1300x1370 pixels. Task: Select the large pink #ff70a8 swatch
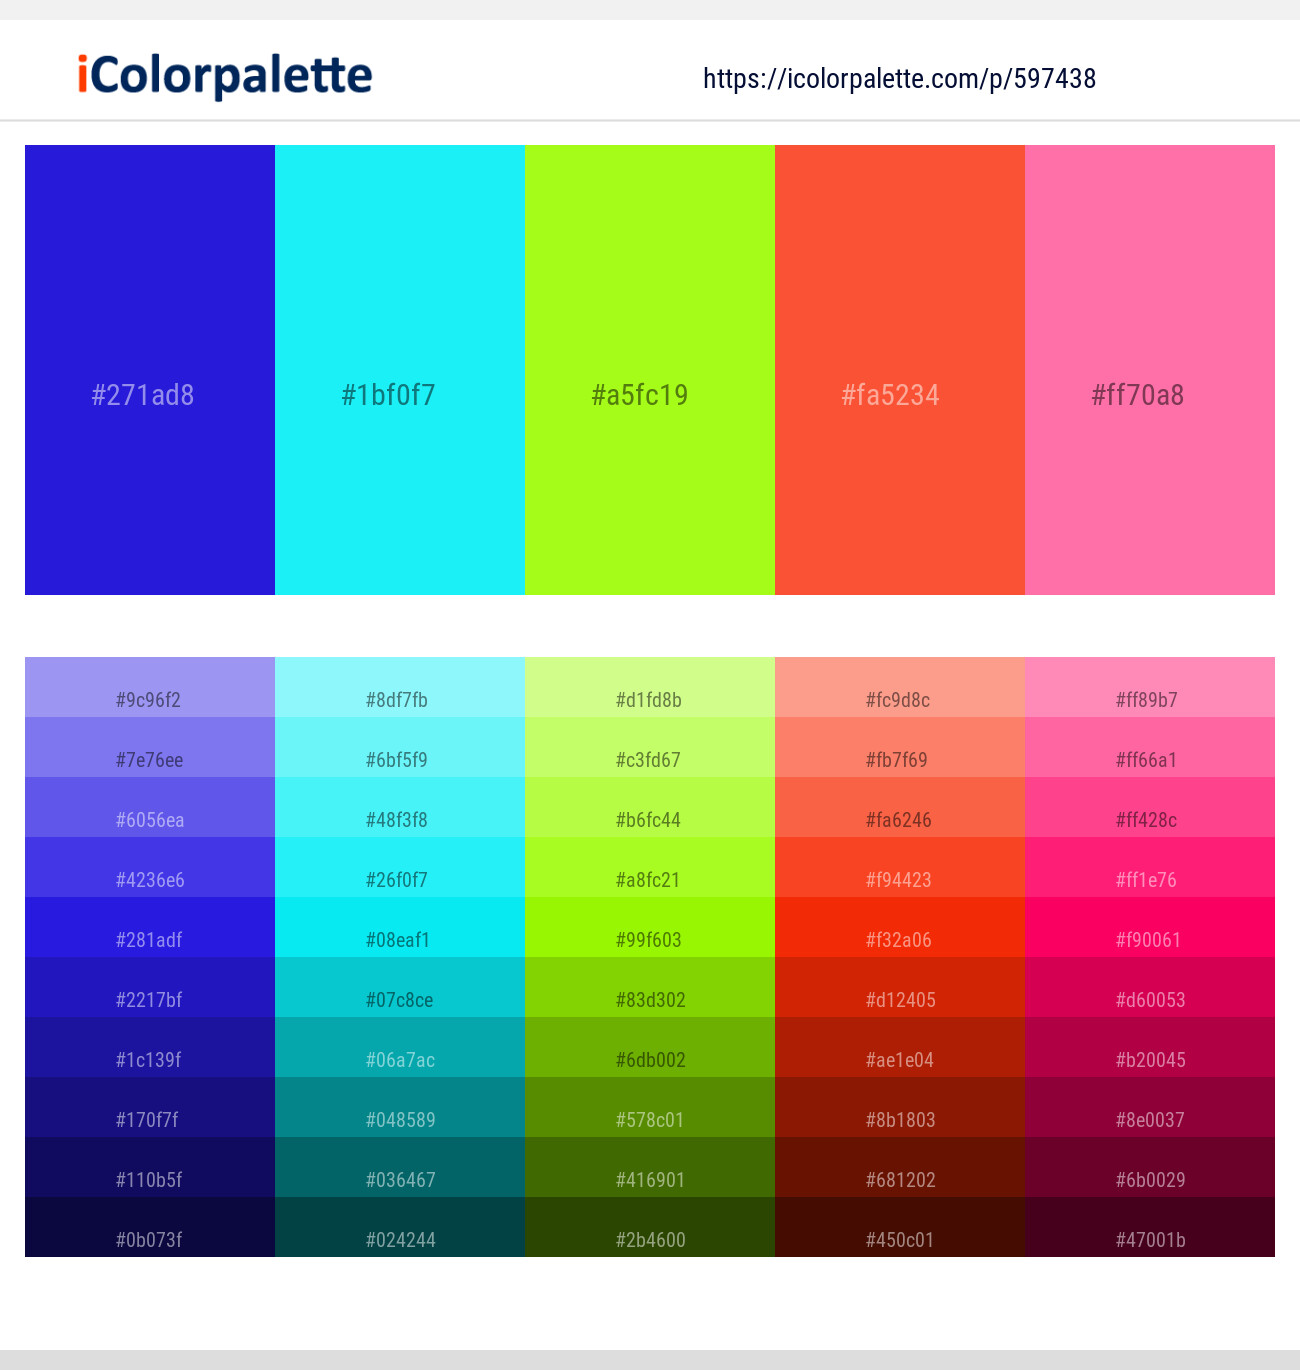[1150, 370]
